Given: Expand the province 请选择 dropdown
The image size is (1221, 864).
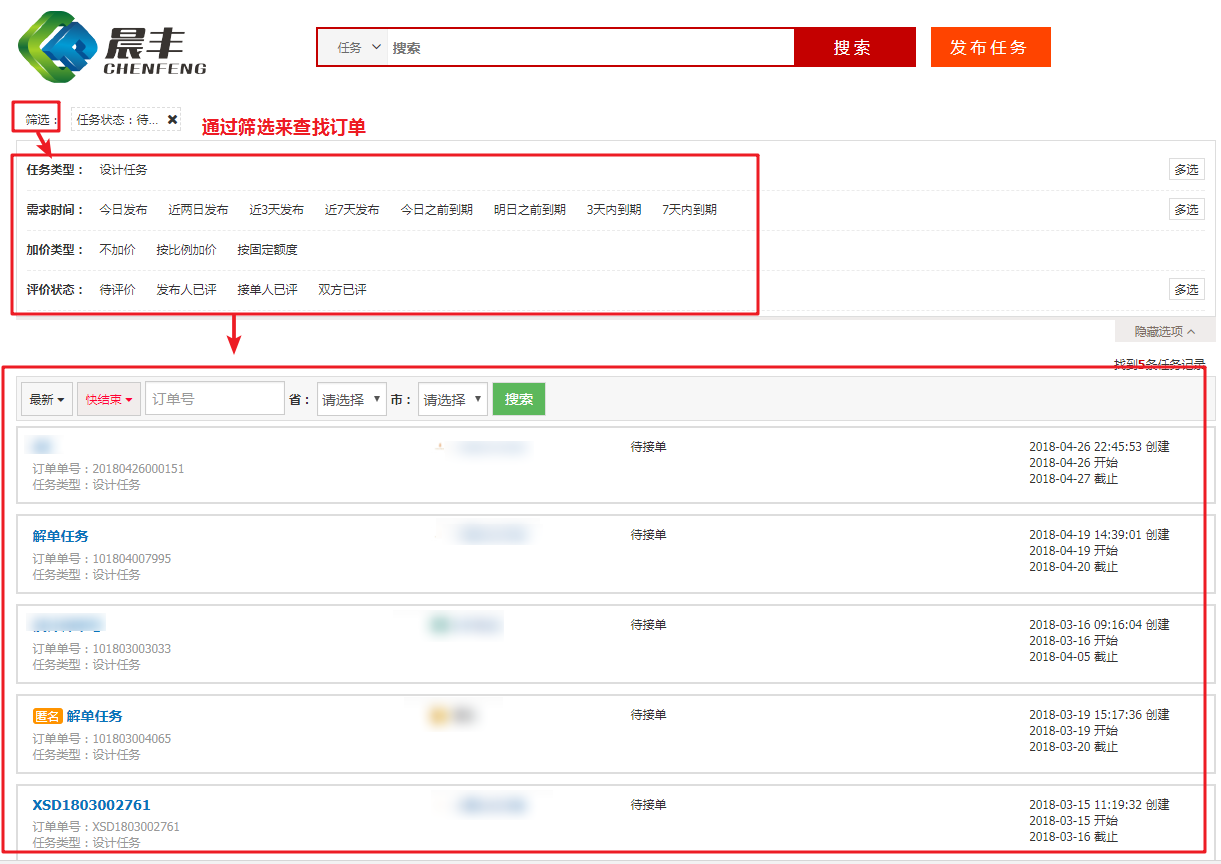Looking at the screenshot, I should 351,399.
